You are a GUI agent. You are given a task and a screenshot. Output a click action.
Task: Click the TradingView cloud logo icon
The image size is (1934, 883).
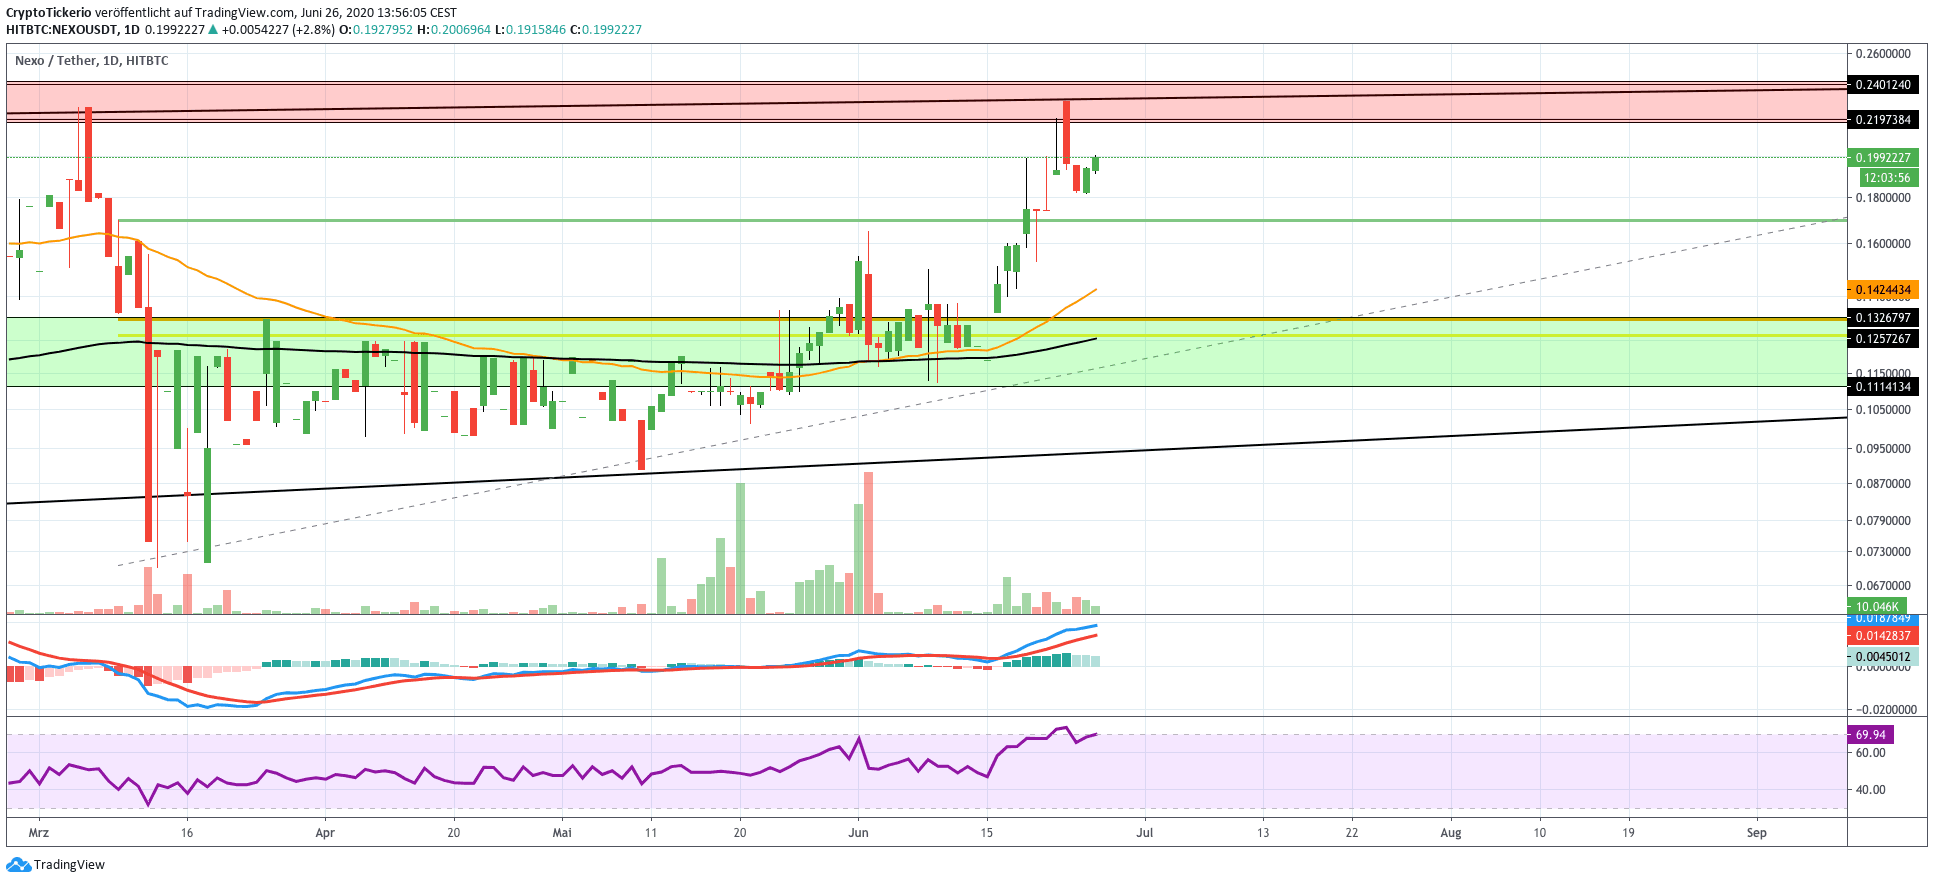coord(18,864)
